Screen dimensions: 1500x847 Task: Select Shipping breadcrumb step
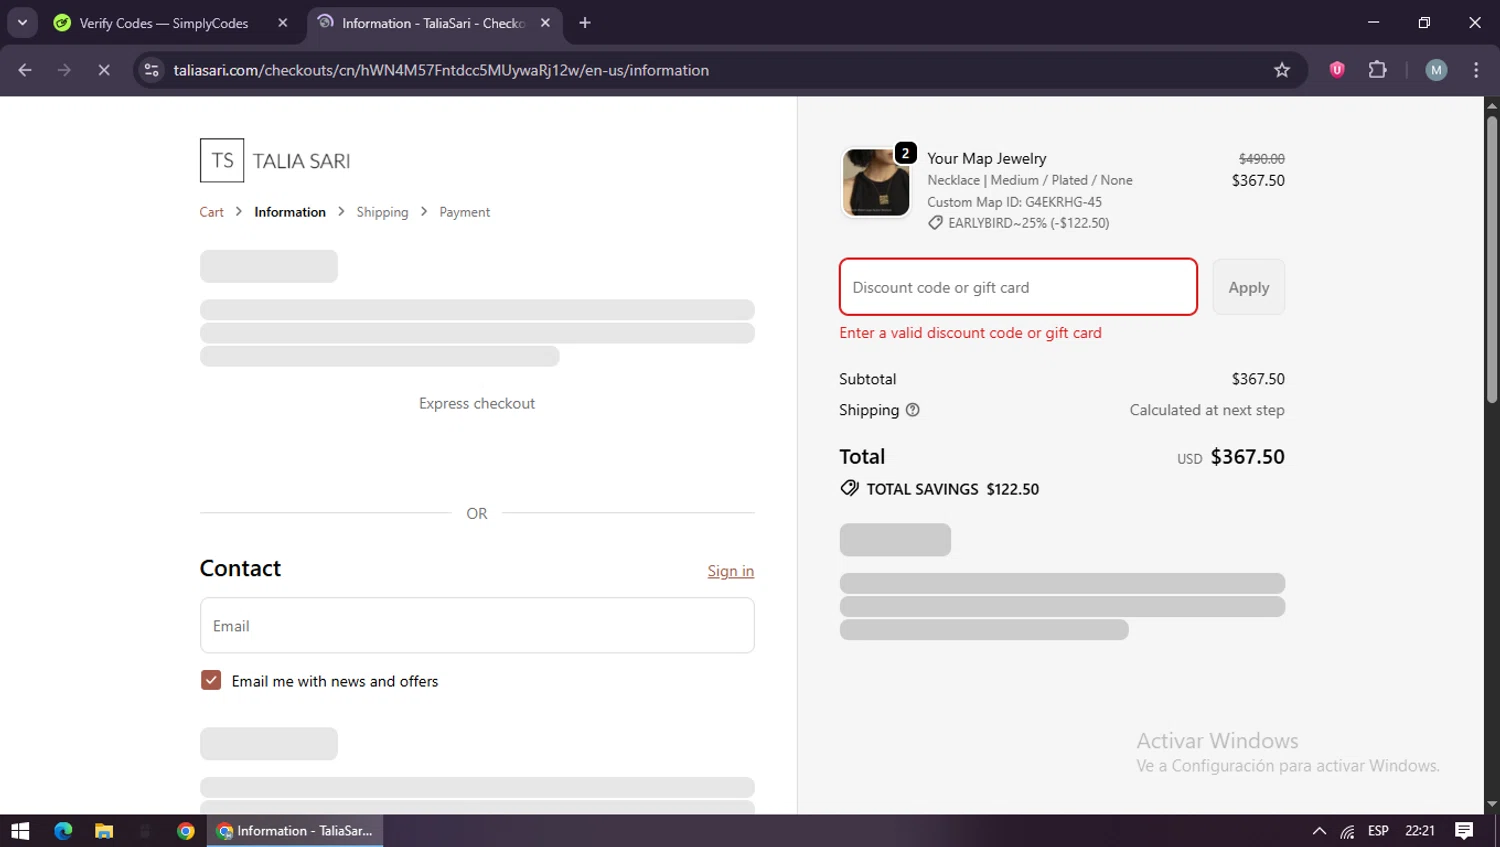tap(382, 212)
